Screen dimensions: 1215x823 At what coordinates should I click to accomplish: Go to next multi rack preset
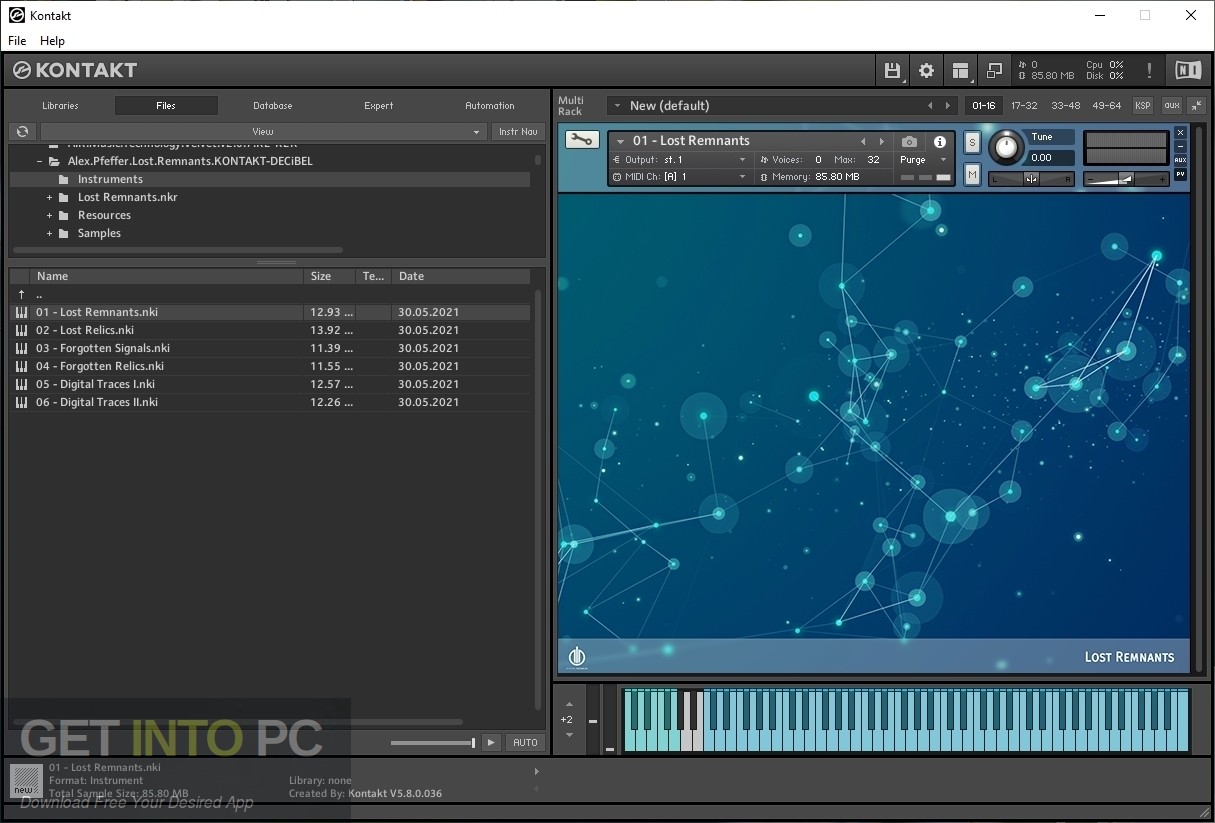pyautogui.click(x=948, y=105)
